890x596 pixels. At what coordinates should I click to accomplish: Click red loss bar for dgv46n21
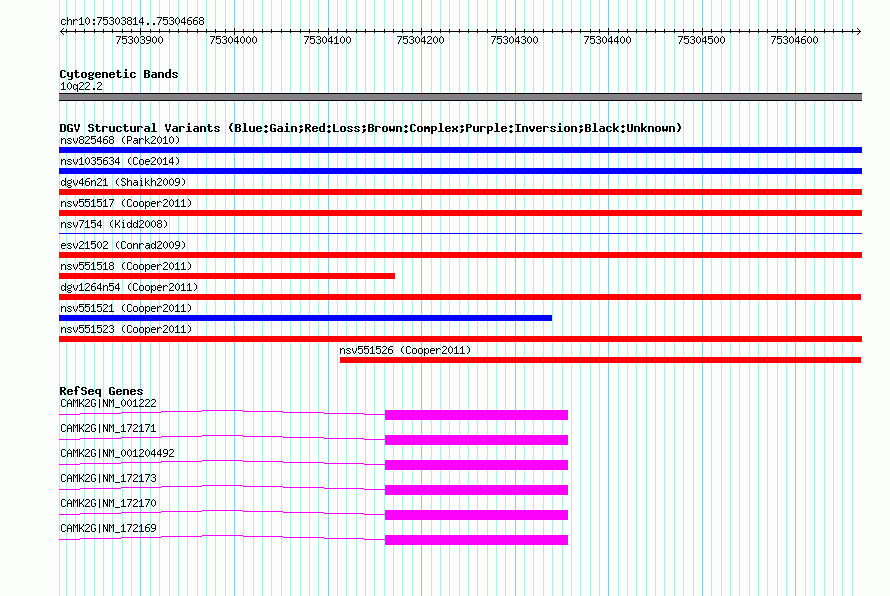pyautogui.click(x=460, y=192)
